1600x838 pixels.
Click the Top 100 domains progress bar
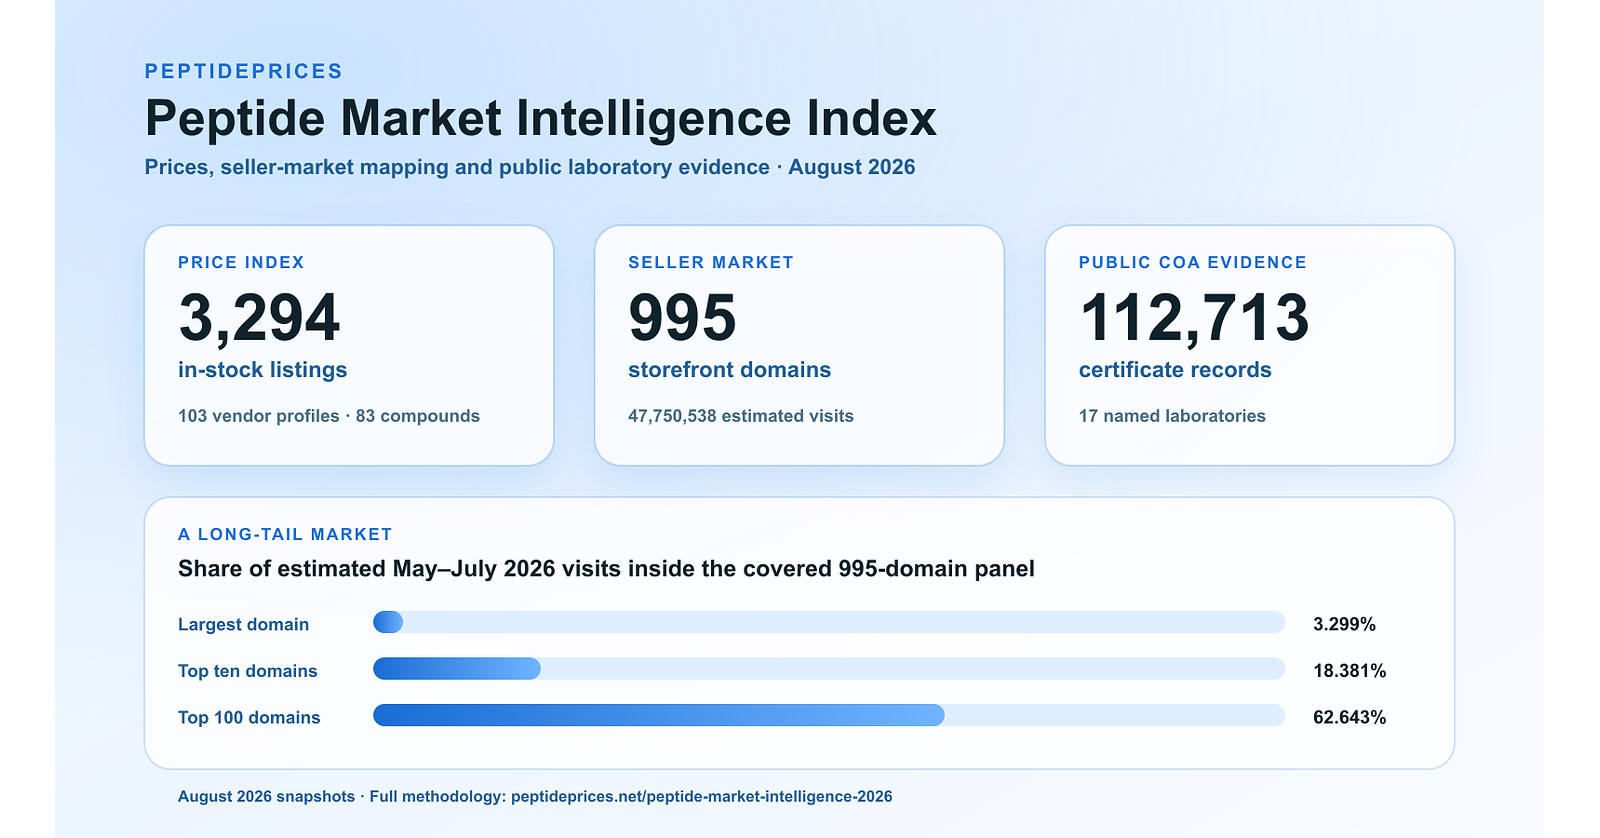(x=829, y=715)
